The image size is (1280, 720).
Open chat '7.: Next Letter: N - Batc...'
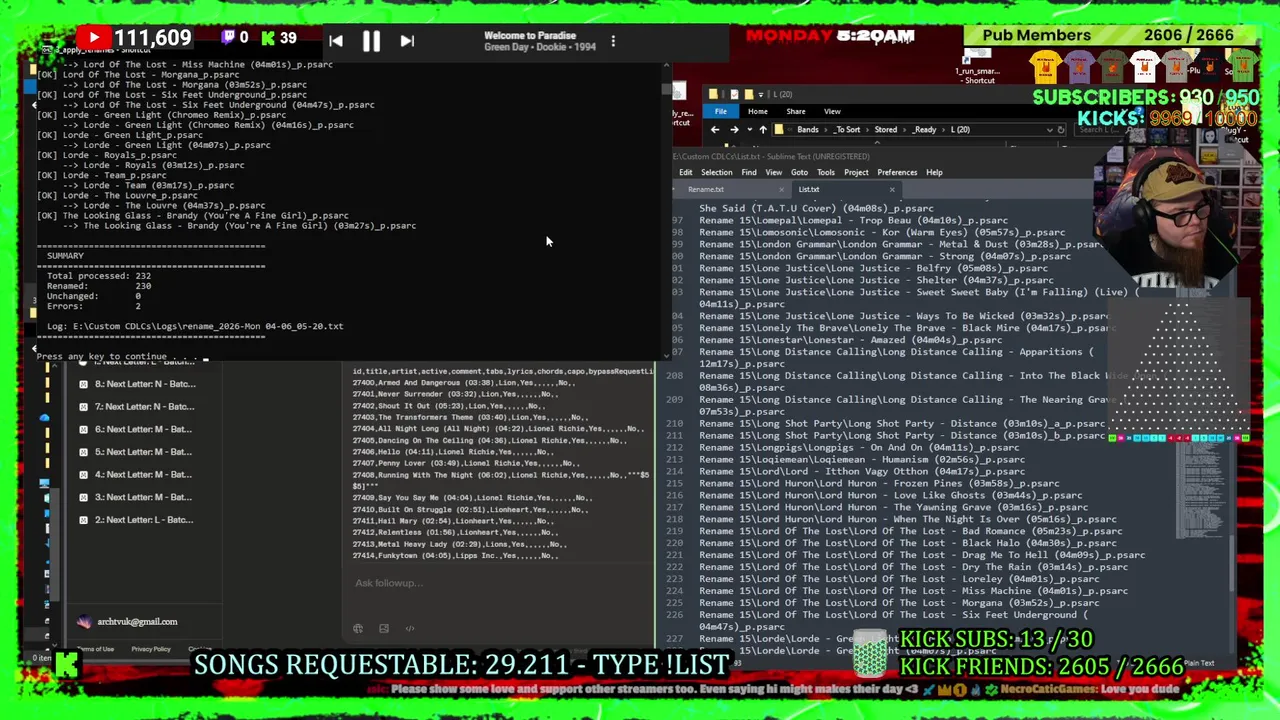tap(144, 407)
